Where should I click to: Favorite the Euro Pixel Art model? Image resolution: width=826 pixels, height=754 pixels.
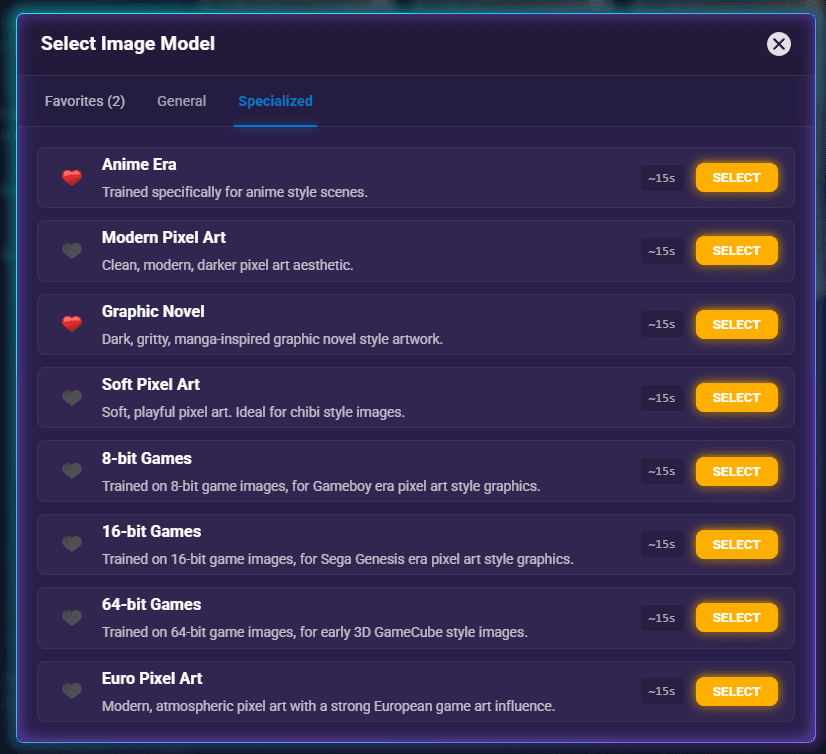(x=72, y=691)
